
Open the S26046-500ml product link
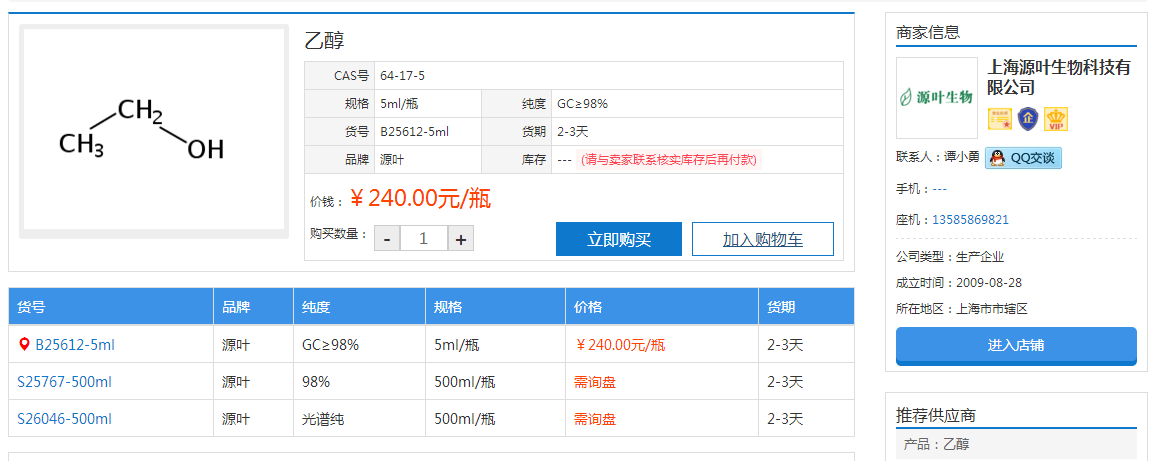click(65, 419)
